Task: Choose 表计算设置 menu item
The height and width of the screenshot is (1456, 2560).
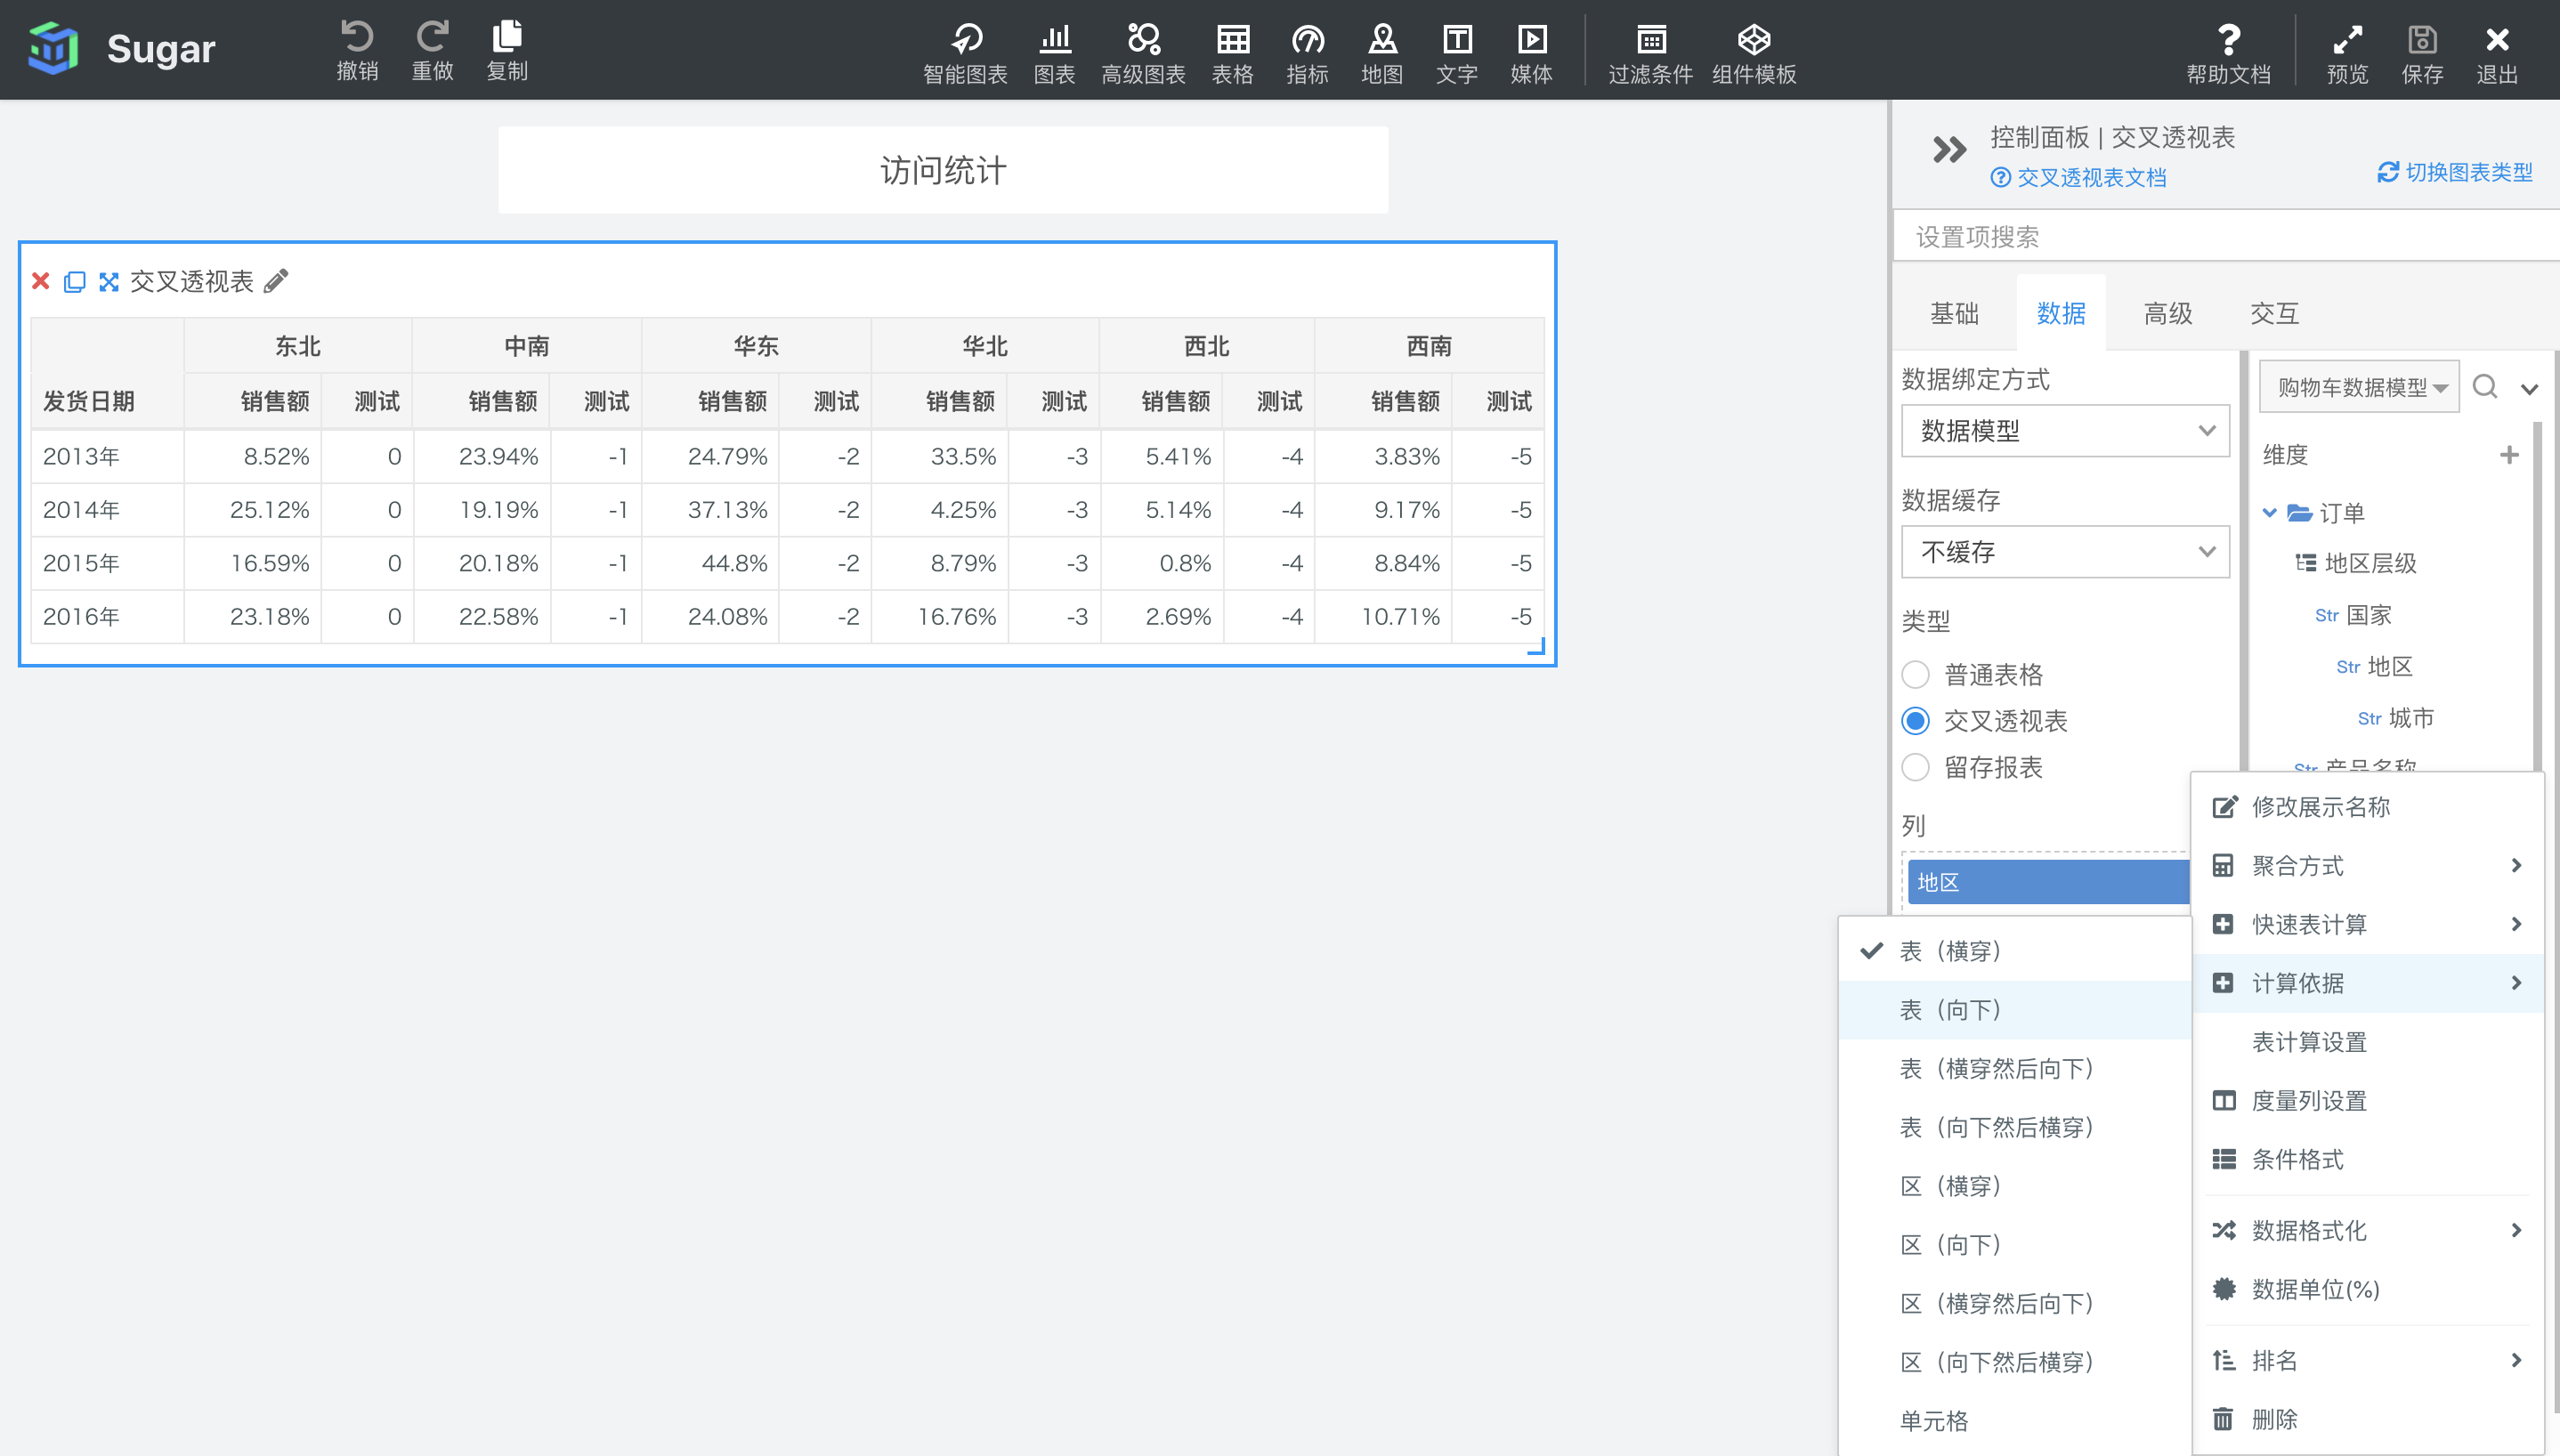Action: tap(2367, 1043)
